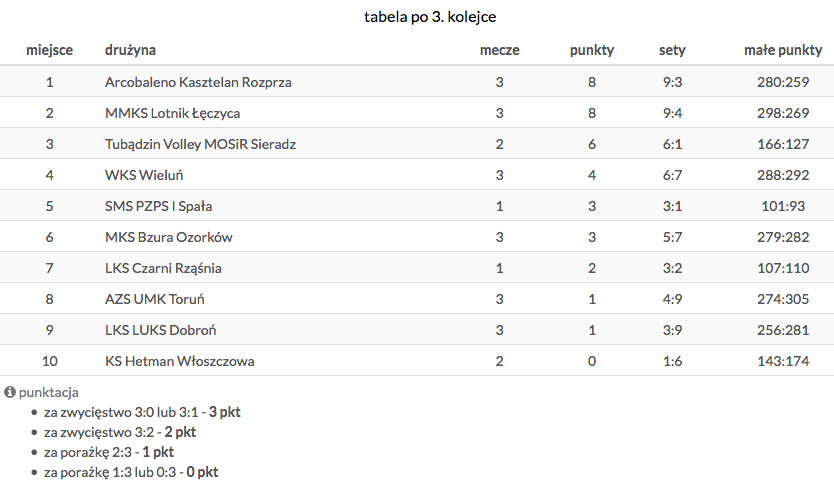This screenshot has width=834, height=499.
Task: Select MKS Bzura Ozorków team
Action: tap(169, 237)
